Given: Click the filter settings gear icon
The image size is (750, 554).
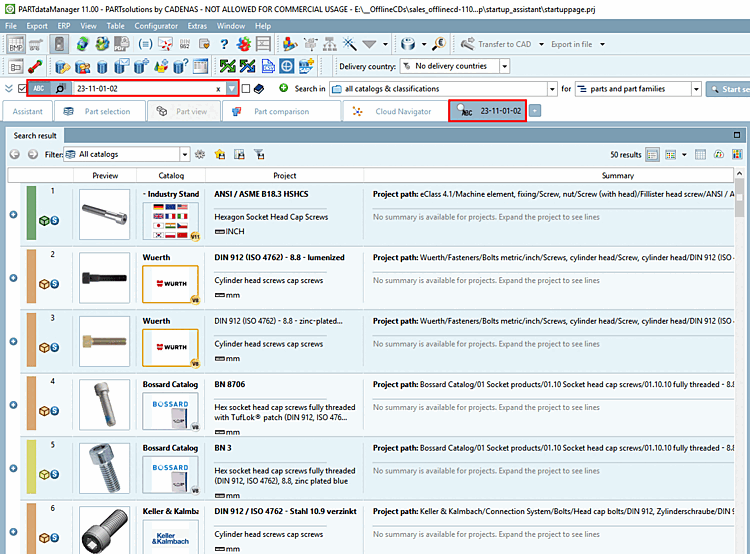Looking at the screenshot, I should click(x=200, y=155).
